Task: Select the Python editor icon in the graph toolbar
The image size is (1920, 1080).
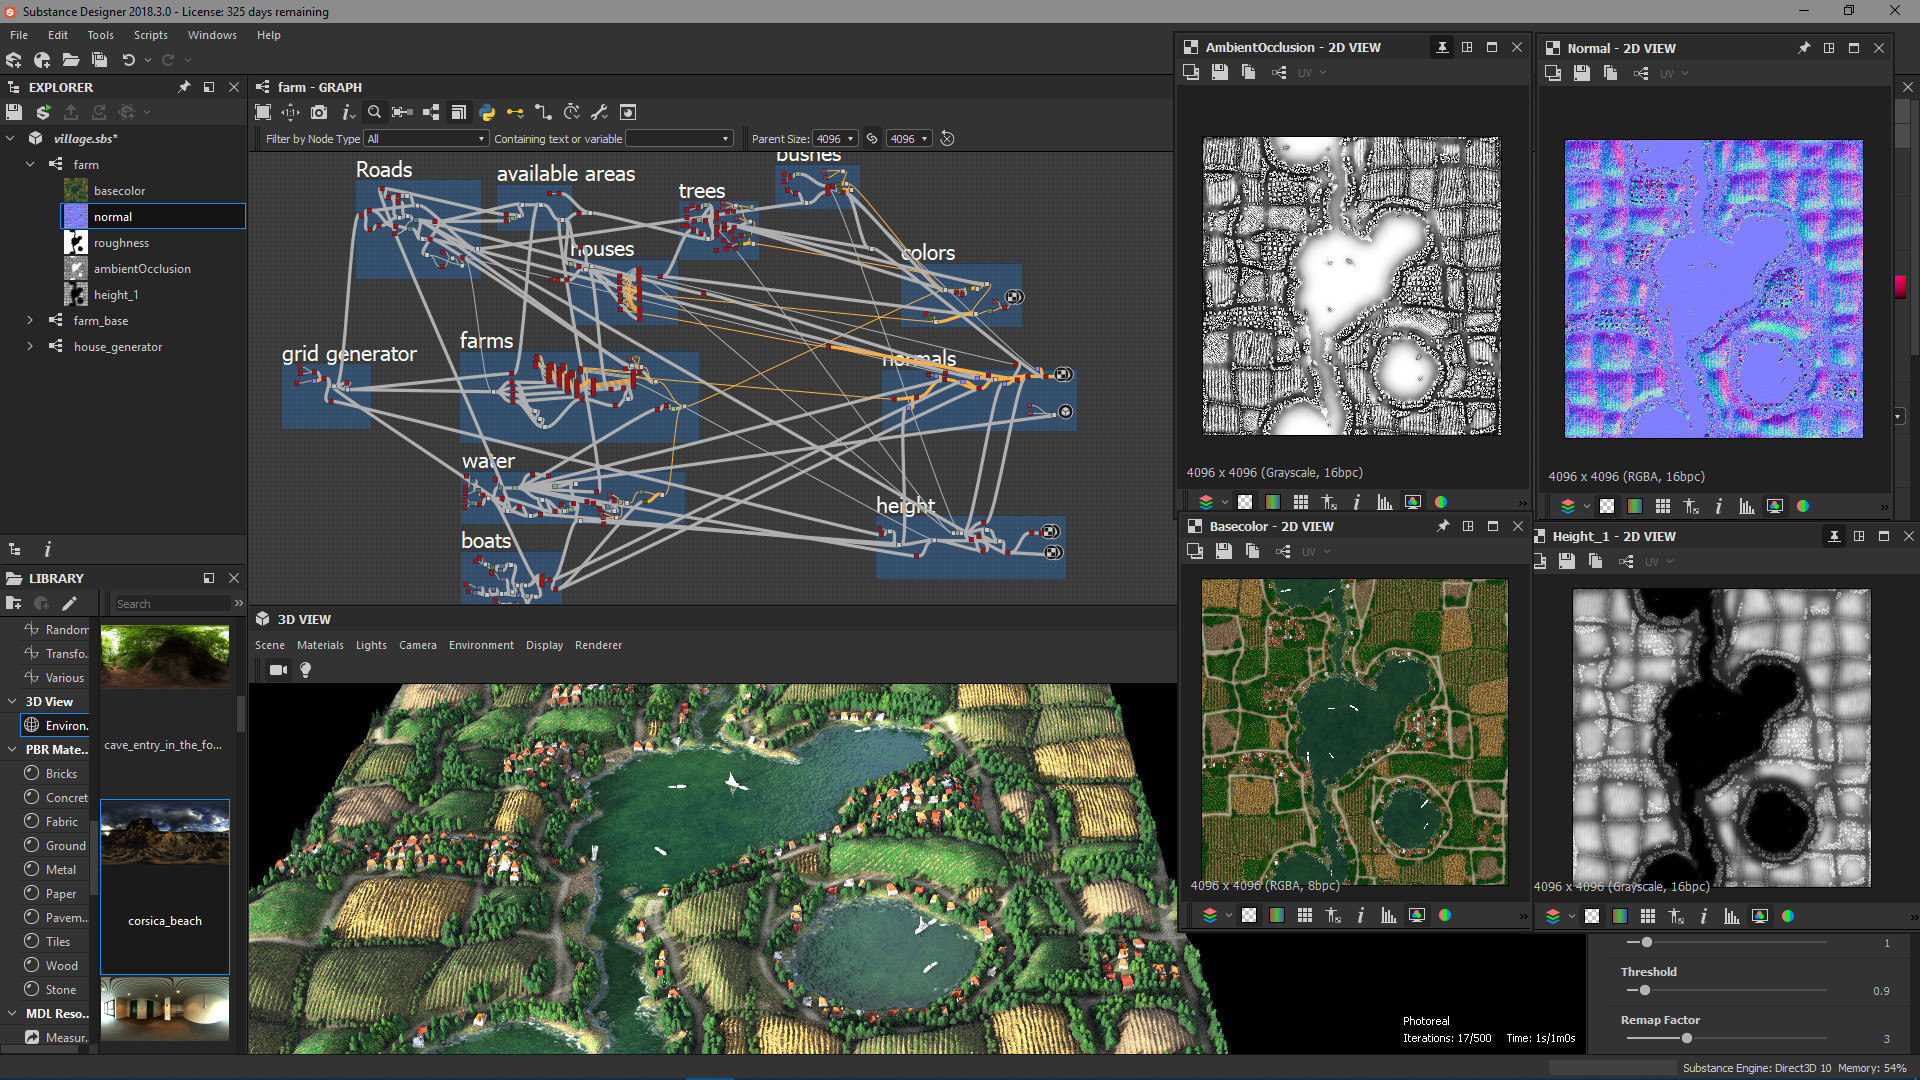Action: (487, 112)
